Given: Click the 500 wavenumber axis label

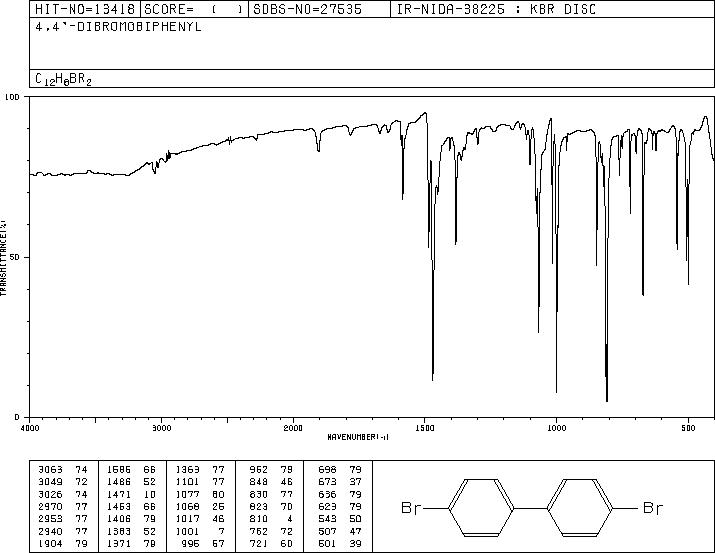Looking at the screenshot, I should pos(688,428).
